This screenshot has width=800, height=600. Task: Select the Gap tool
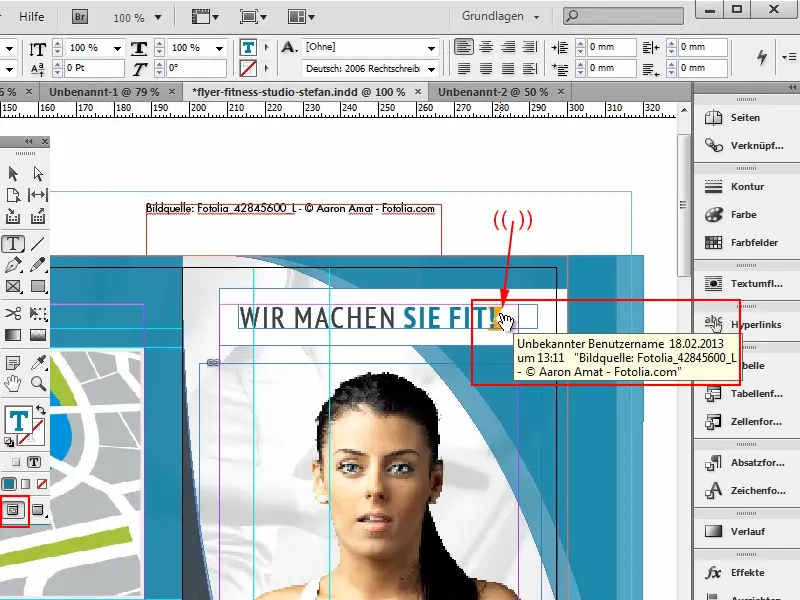click(x=38, y=195)
